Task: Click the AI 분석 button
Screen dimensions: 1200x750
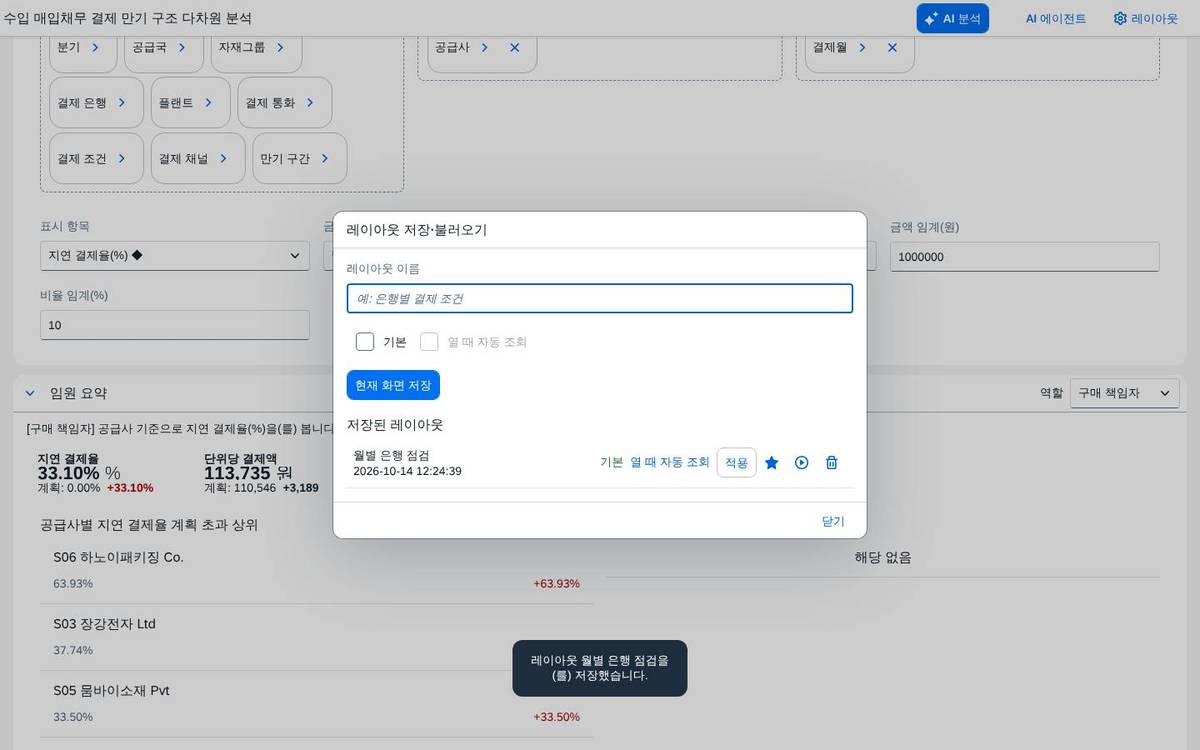Action: (x=952, y=18)
